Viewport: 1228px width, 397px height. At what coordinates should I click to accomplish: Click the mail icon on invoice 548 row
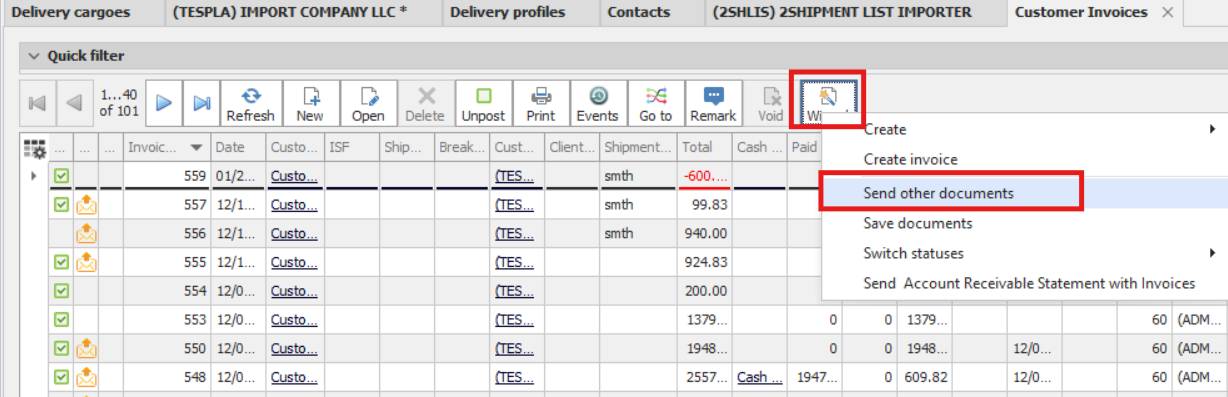(x=87, y=378)
